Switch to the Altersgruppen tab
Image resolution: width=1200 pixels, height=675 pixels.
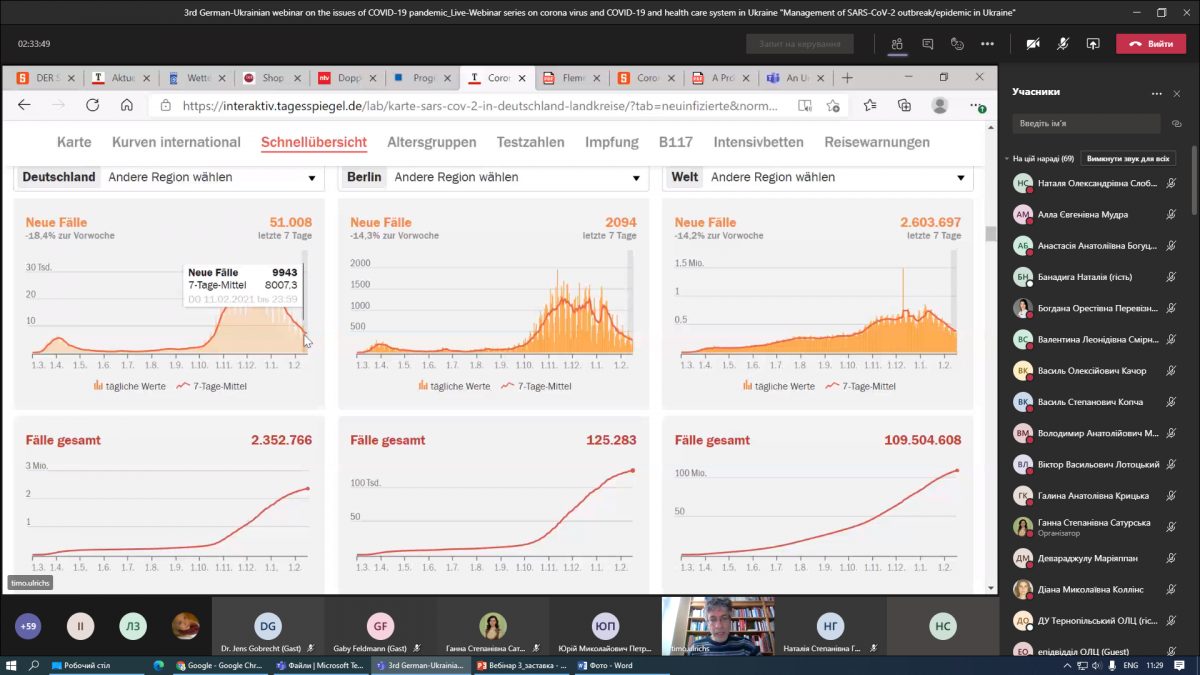(x=431, y=142)
